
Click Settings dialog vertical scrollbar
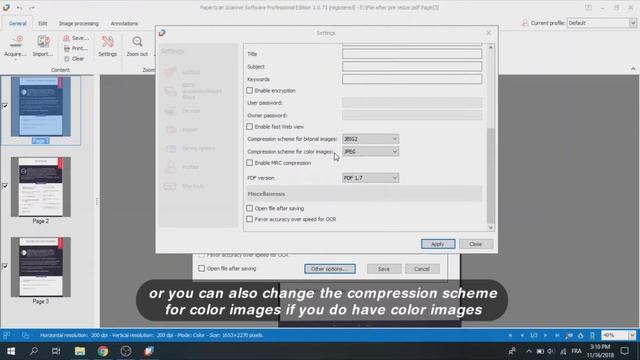click(491, 176)
